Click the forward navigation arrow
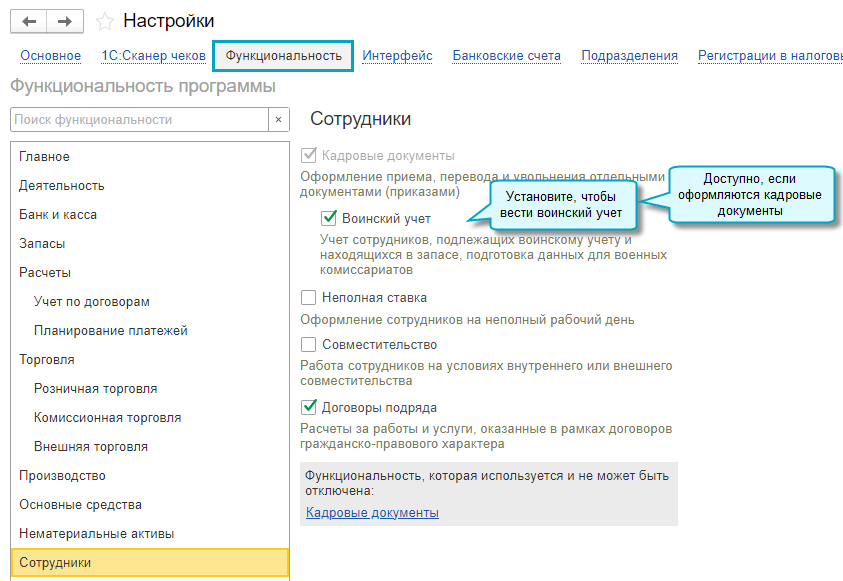The height and width of the screenshot is (581, 843). [x=65, y=21]
